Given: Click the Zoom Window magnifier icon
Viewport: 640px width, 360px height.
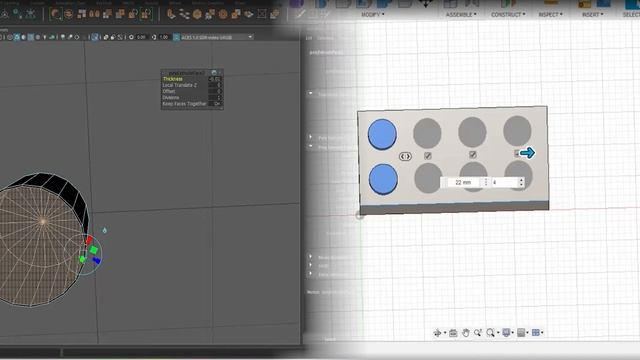Looking at the screenshot, I should (x=490, y=333).
